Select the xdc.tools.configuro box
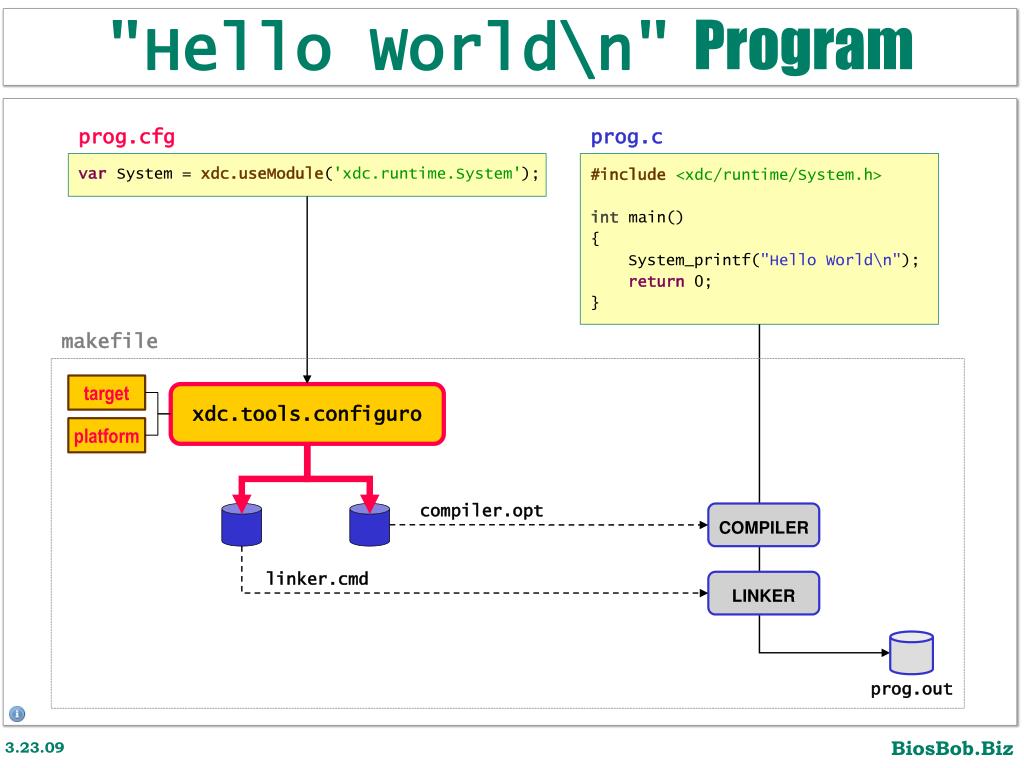Screen dimensions: 1024x768 (307, 414)
